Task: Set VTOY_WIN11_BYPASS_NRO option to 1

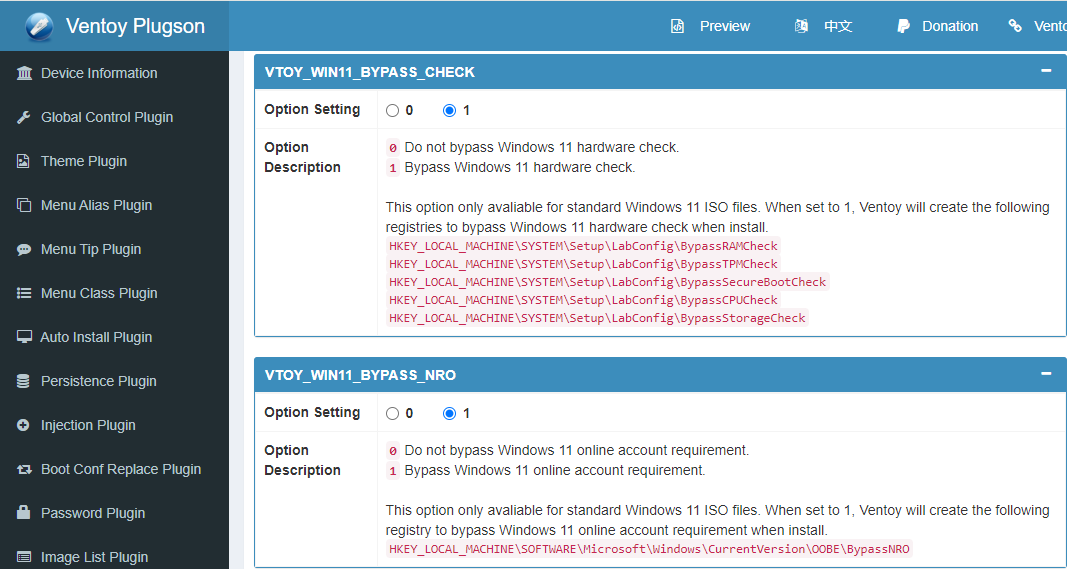Action: point(449,413)
